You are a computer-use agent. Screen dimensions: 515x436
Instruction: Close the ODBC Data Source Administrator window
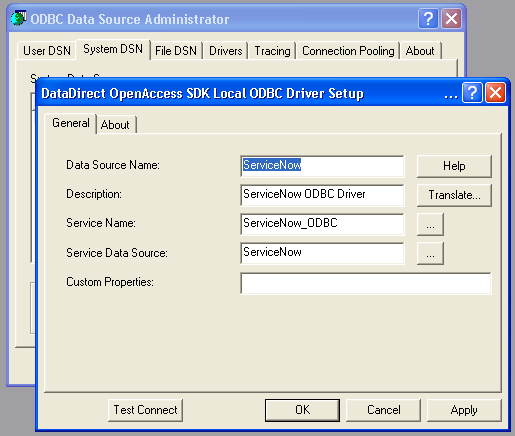point(451,19)
